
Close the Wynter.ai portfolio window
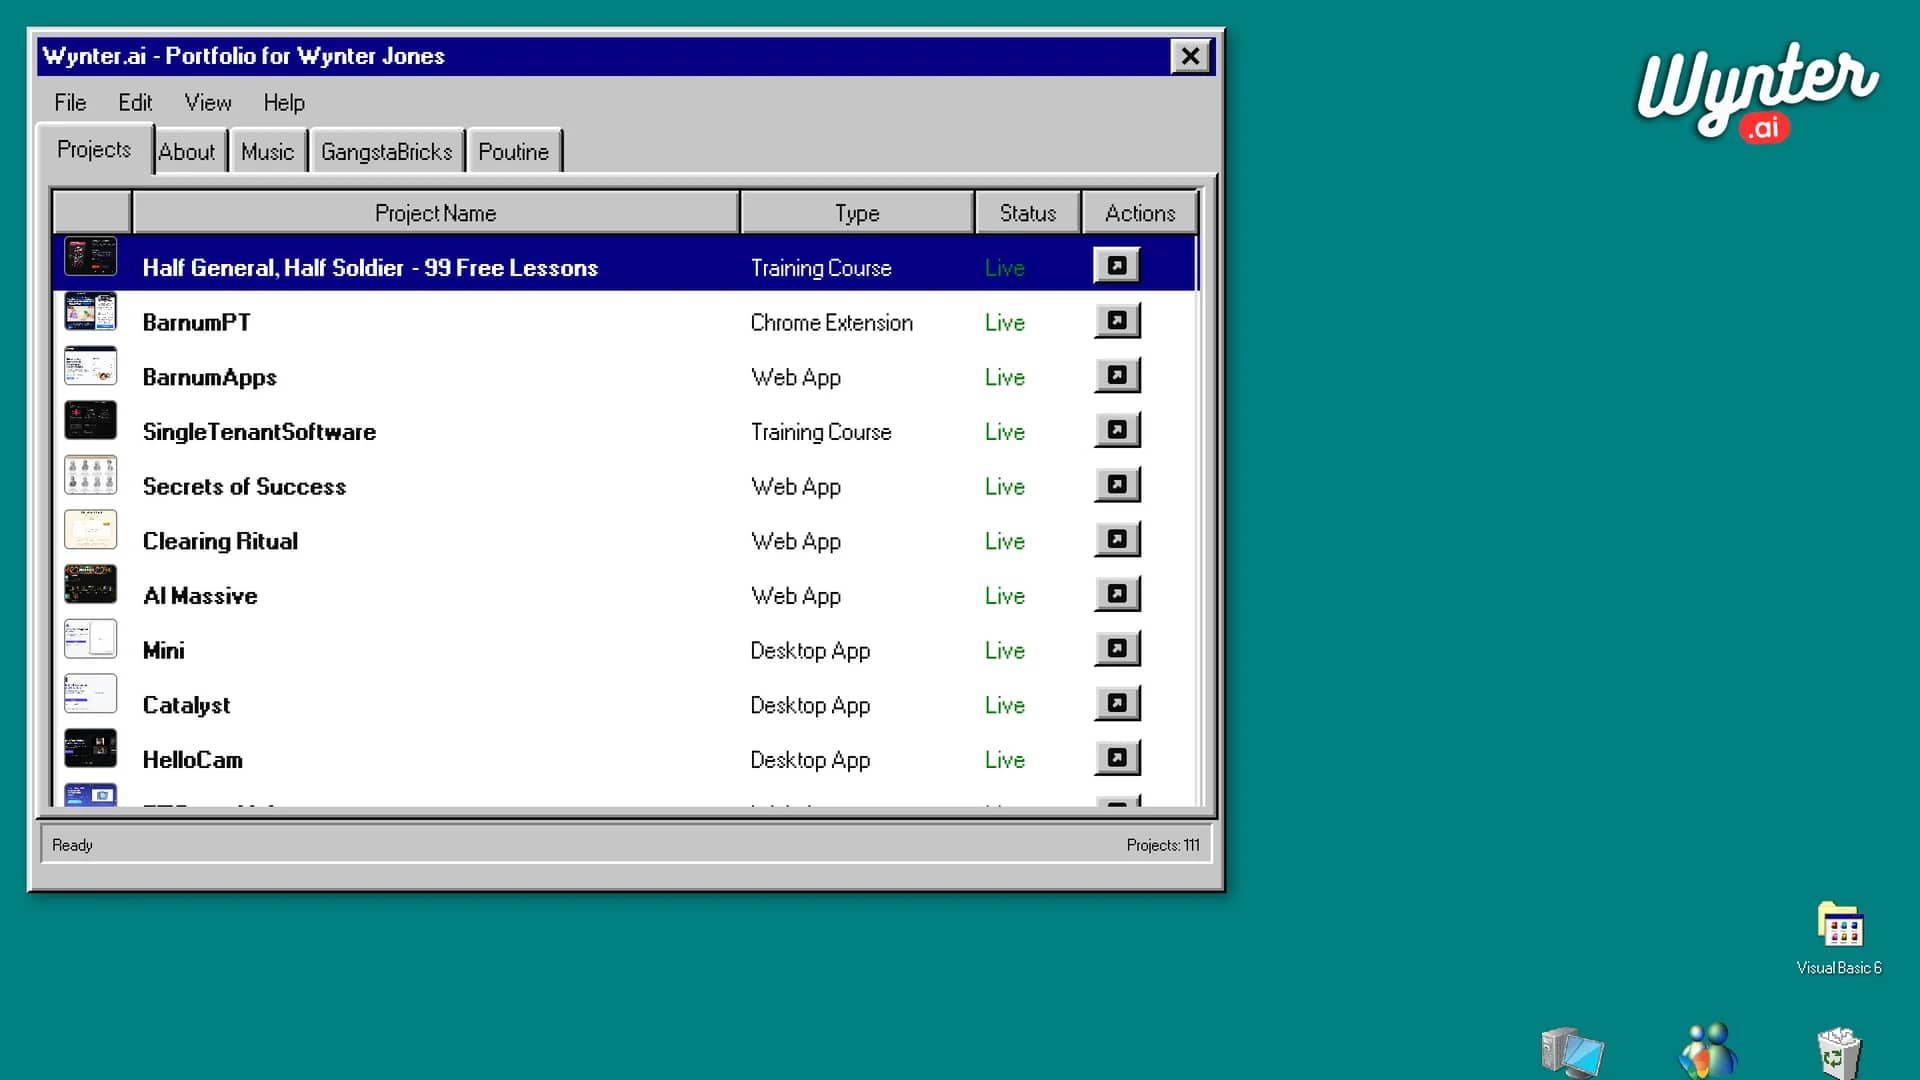(1190, 56)
